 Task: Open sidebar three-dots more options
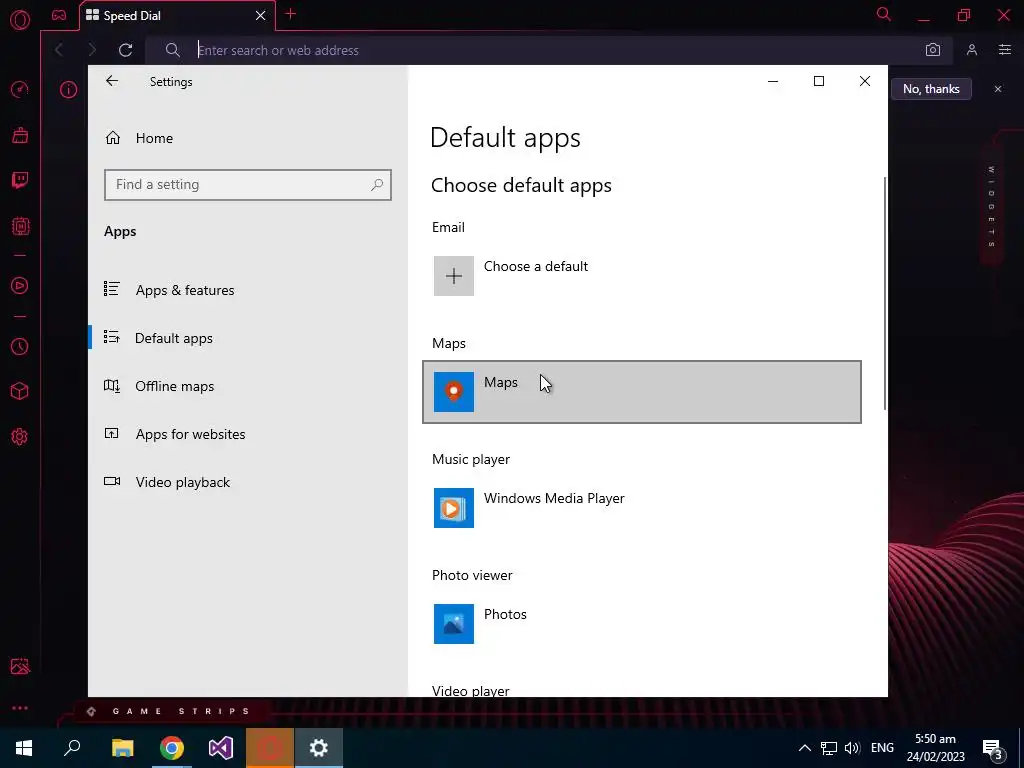pos(20,708)
